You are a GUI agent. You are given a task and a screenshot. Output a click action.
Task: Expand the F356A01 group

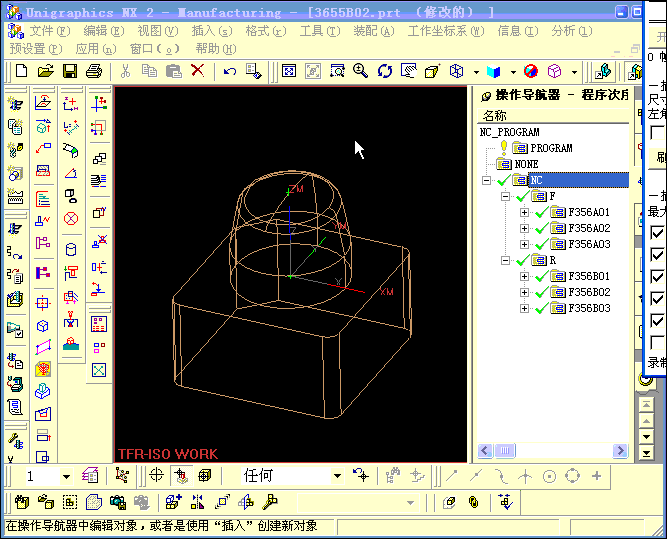pyautogui.click(x=524, y=212)
